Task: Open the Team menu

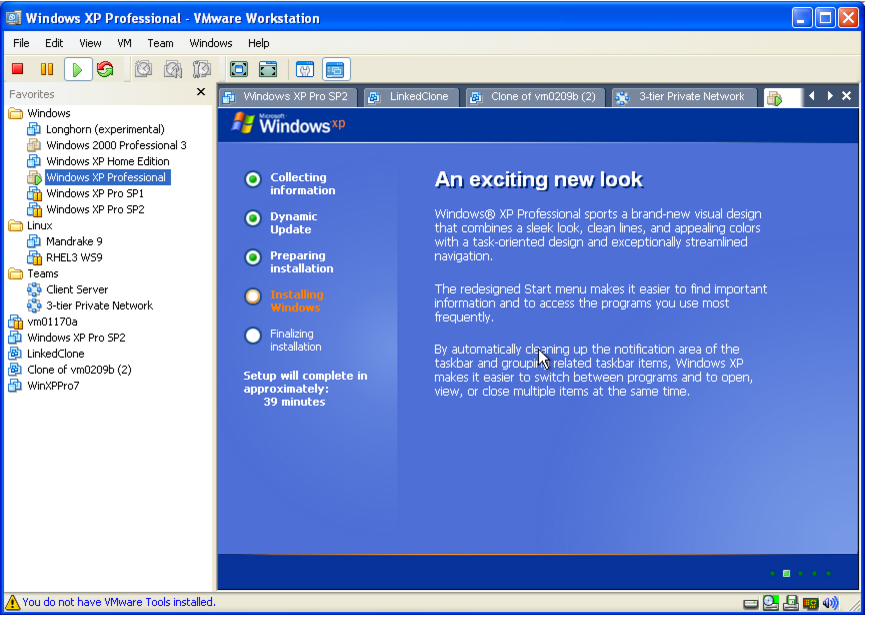Action: [160, 43]
